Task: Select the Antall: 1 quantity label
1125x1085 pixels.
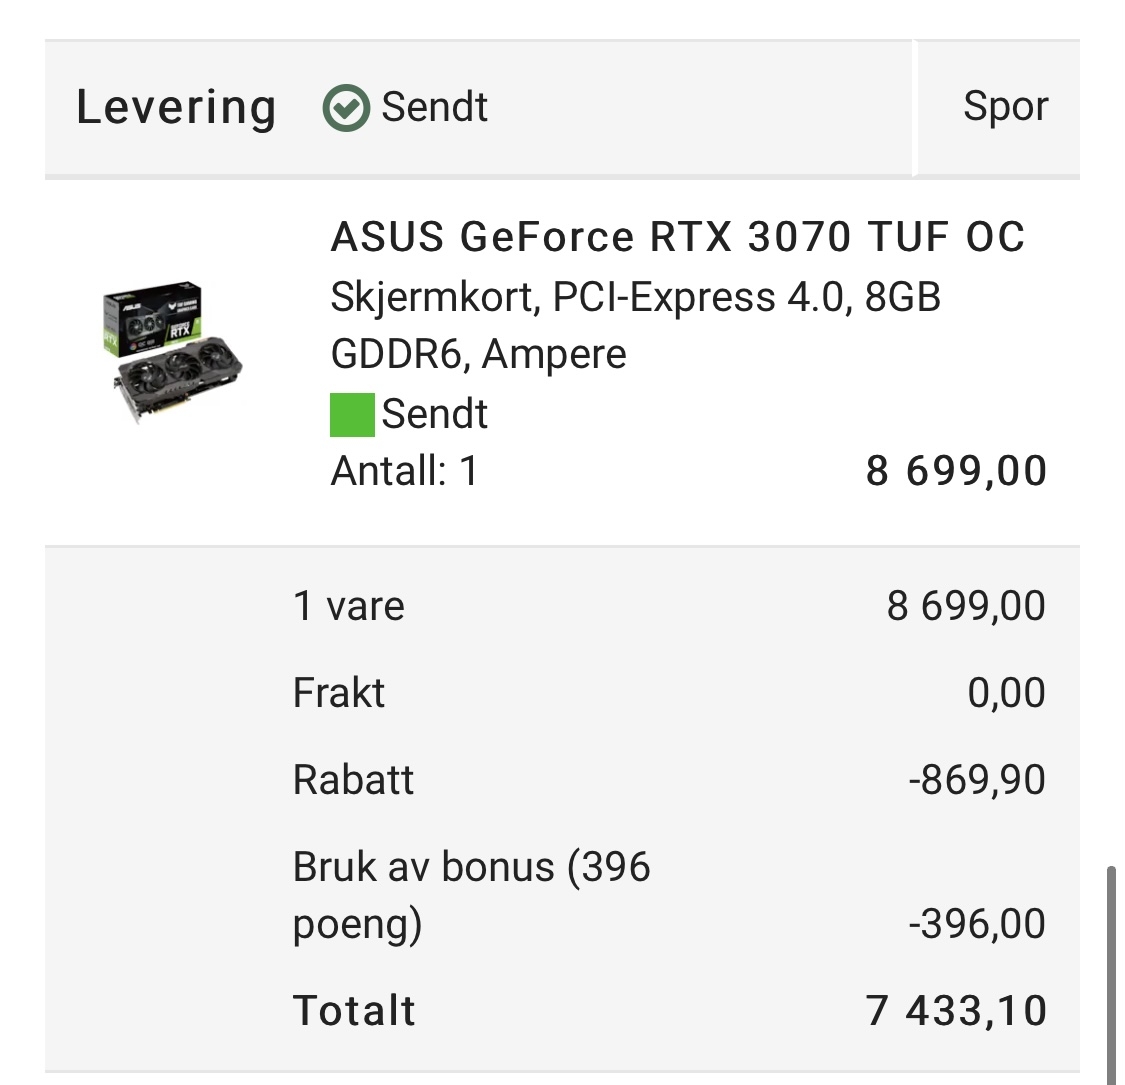Action: (x=404, y=471)
